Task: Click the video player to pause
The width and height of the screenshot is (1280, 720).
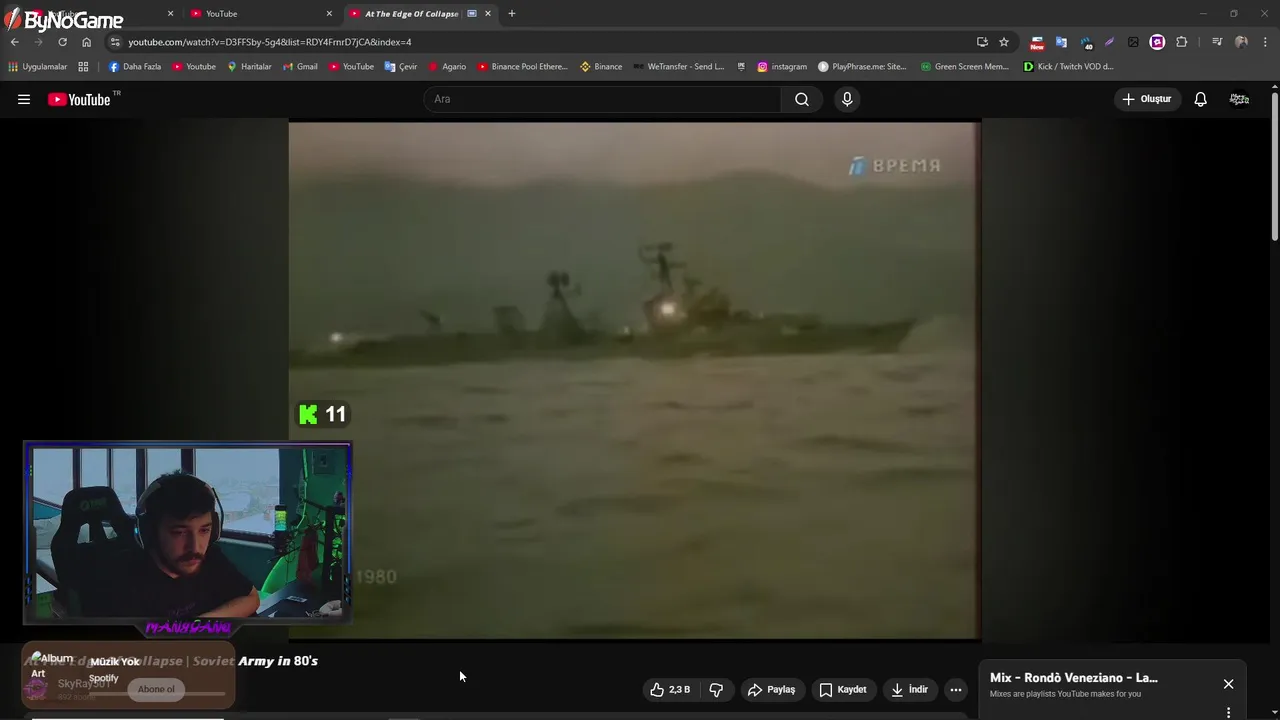Action: pos(634,380)
